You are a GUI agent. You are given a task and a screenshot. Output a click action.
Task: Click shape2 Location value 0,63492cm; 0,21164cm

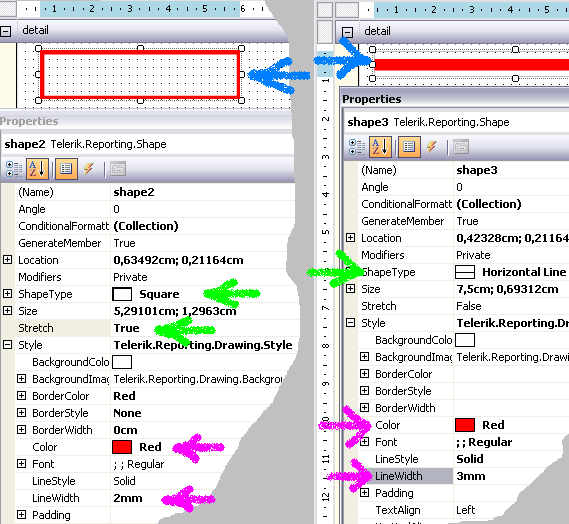(x=178, y=260)
